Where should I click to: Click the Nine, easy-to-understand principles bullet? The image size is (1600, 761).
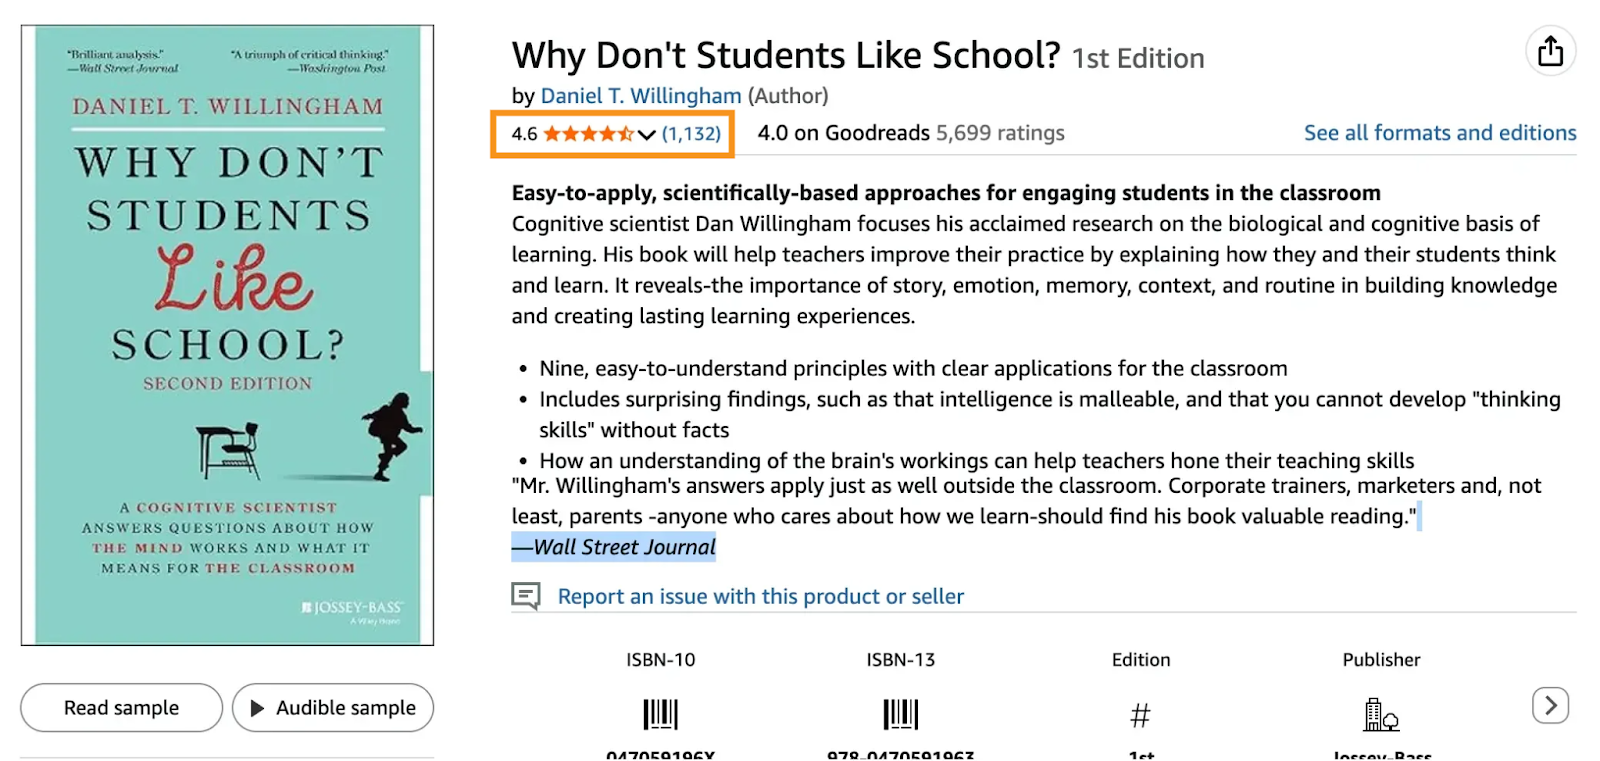(913, 369)
